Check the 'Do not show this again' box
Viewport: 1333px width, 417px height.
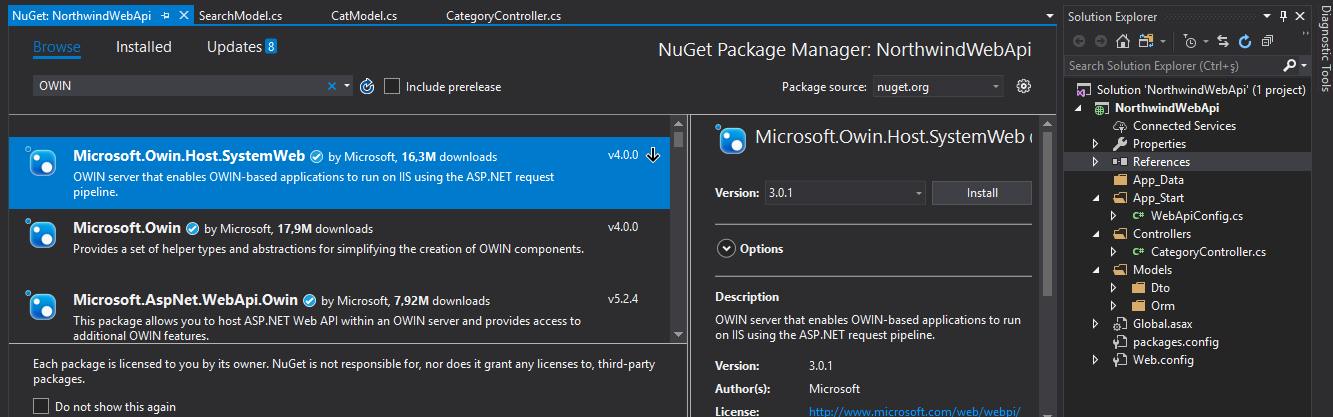point(41,406)
